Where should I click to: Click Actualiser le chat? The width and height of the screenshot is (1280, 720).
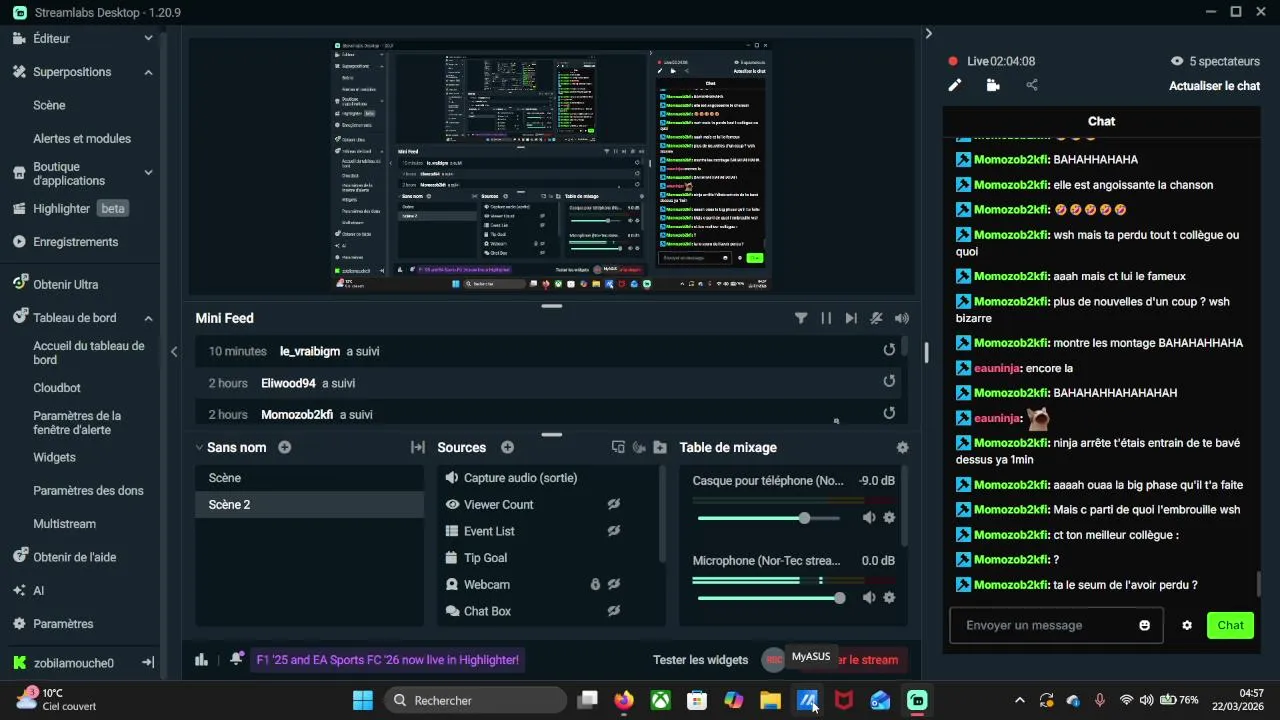(x=1214, y=86)
